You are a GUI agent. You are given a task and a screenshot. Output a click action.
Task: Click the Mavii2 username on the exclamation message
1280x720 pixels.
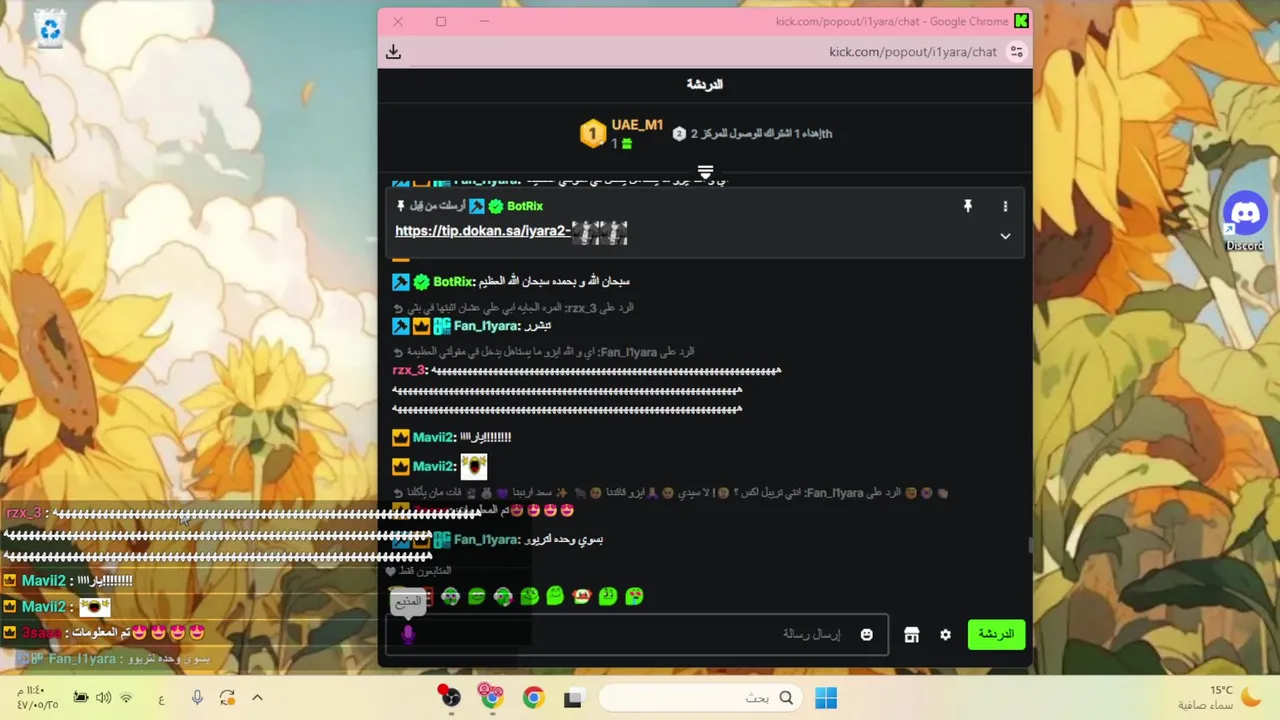point(434,438)
